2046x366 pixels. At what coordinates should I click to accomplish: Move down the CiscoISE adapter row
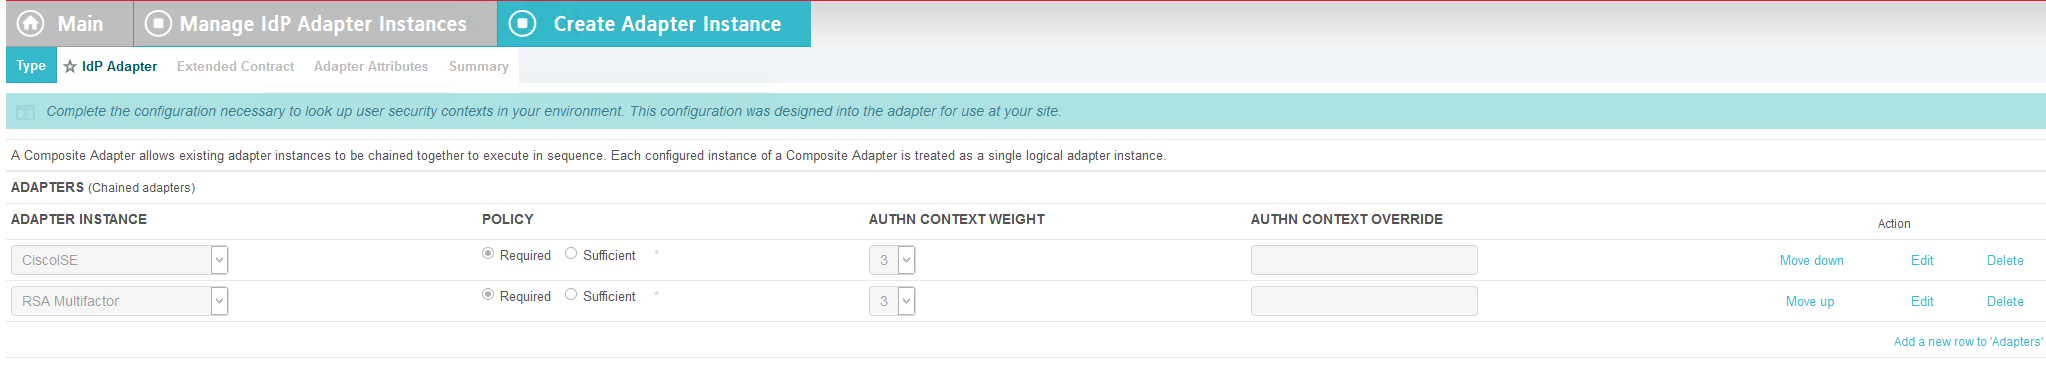[1812, 260]
